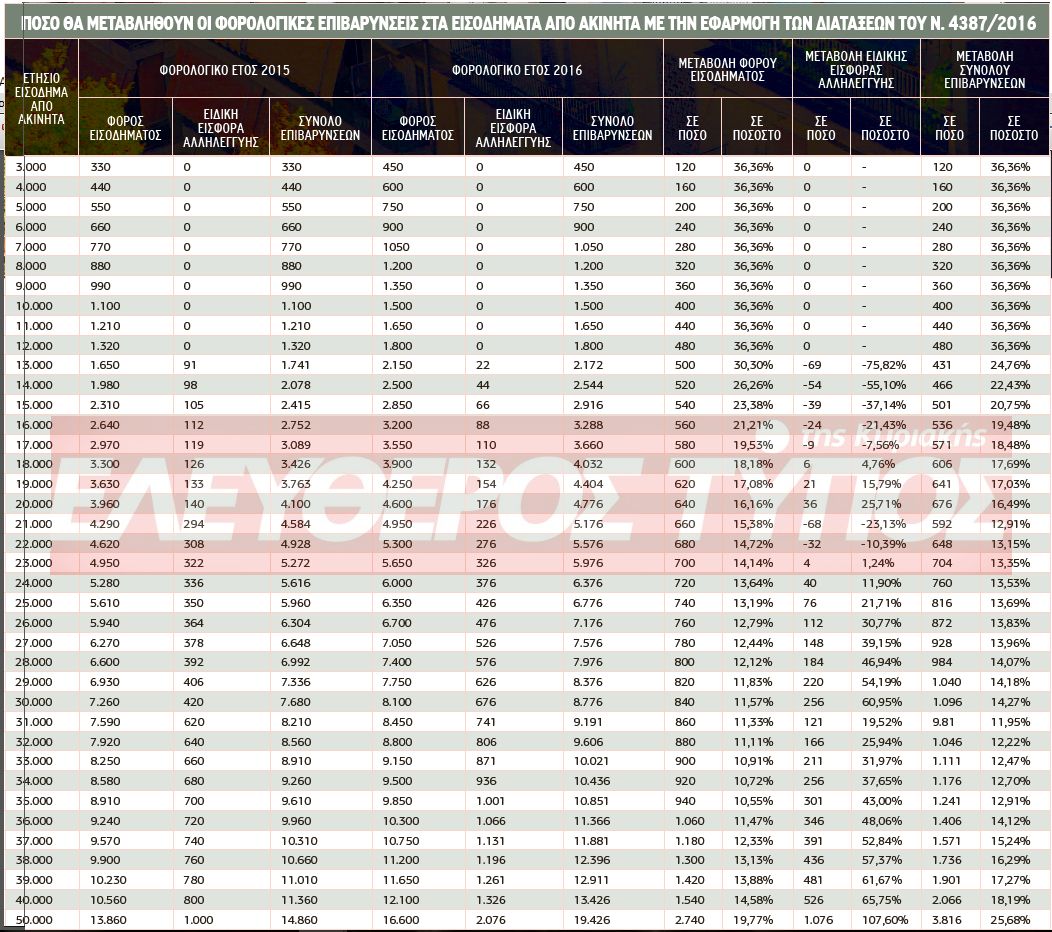Screen dimensions: 1052x932
Task: Click the 107,60% cell in the last row
Action: (x=883, y=920)
